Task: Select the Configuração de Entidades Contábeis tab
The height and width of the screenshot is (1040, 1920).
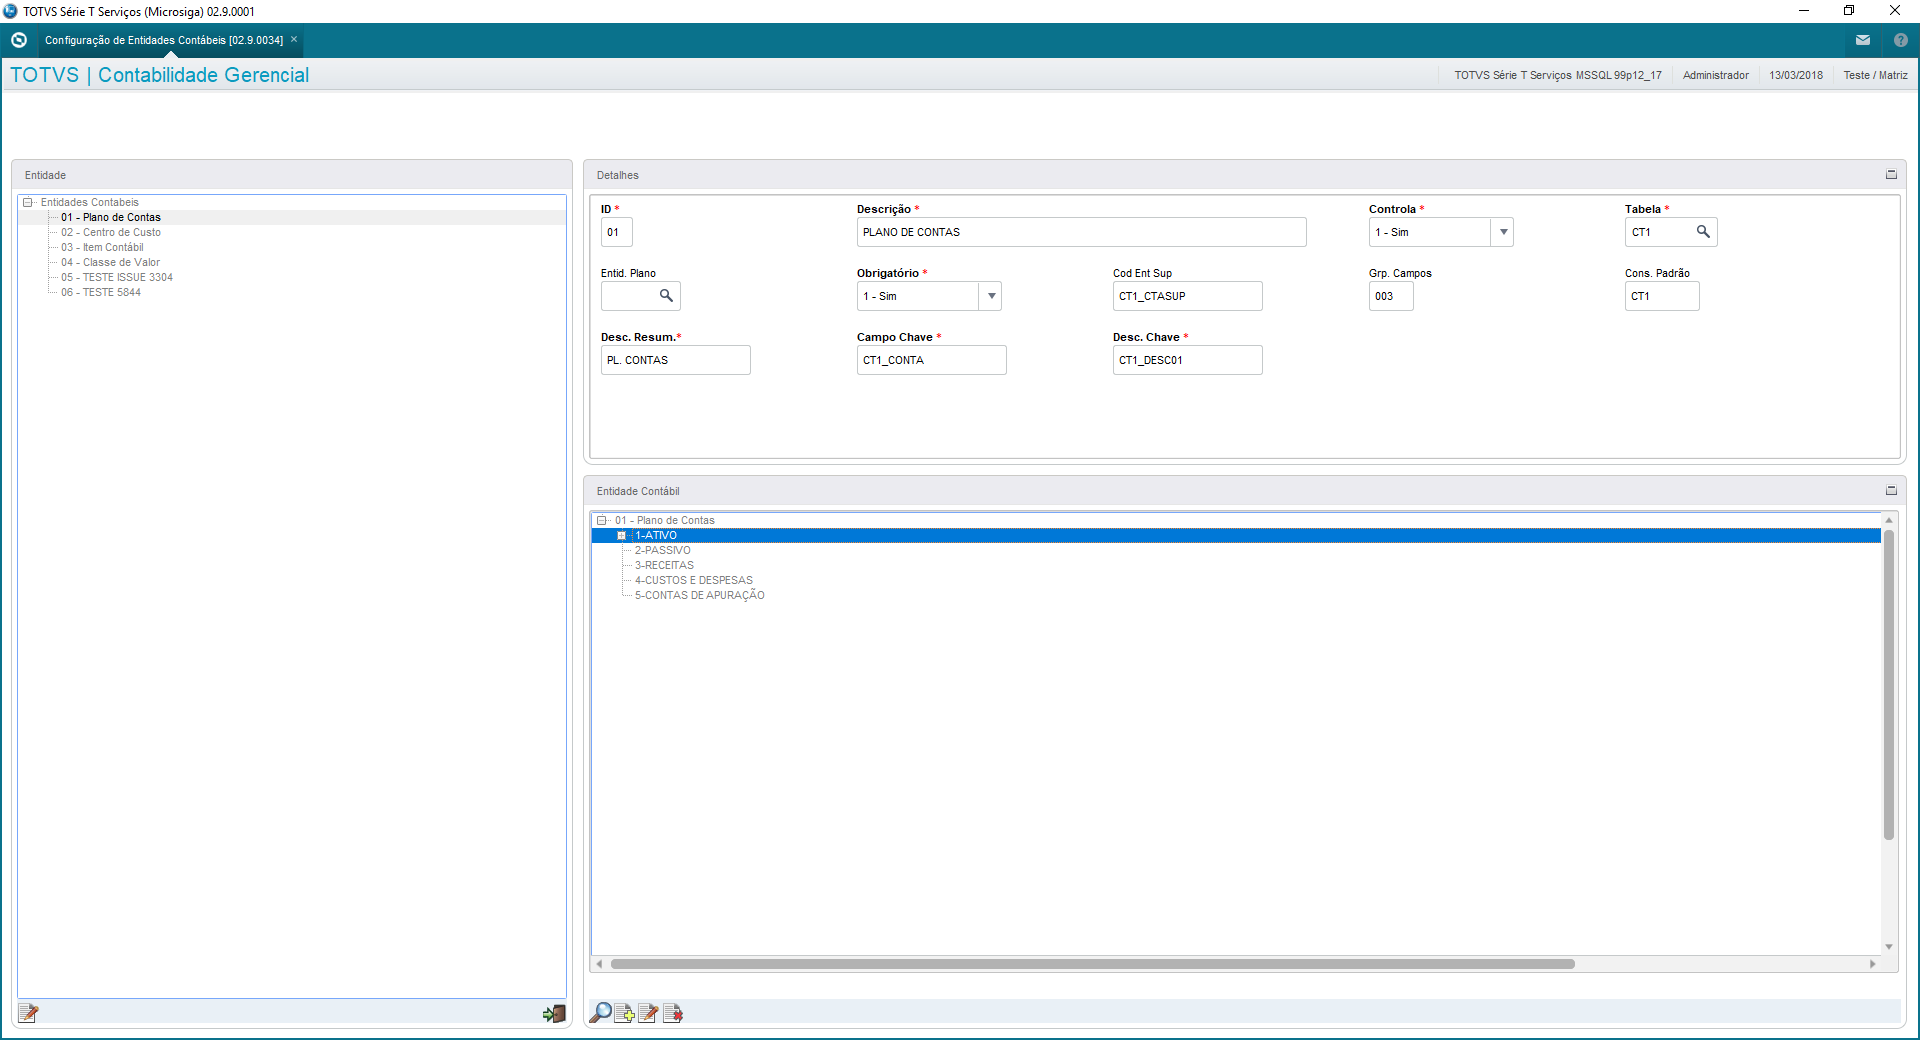Action: point(164,40)
